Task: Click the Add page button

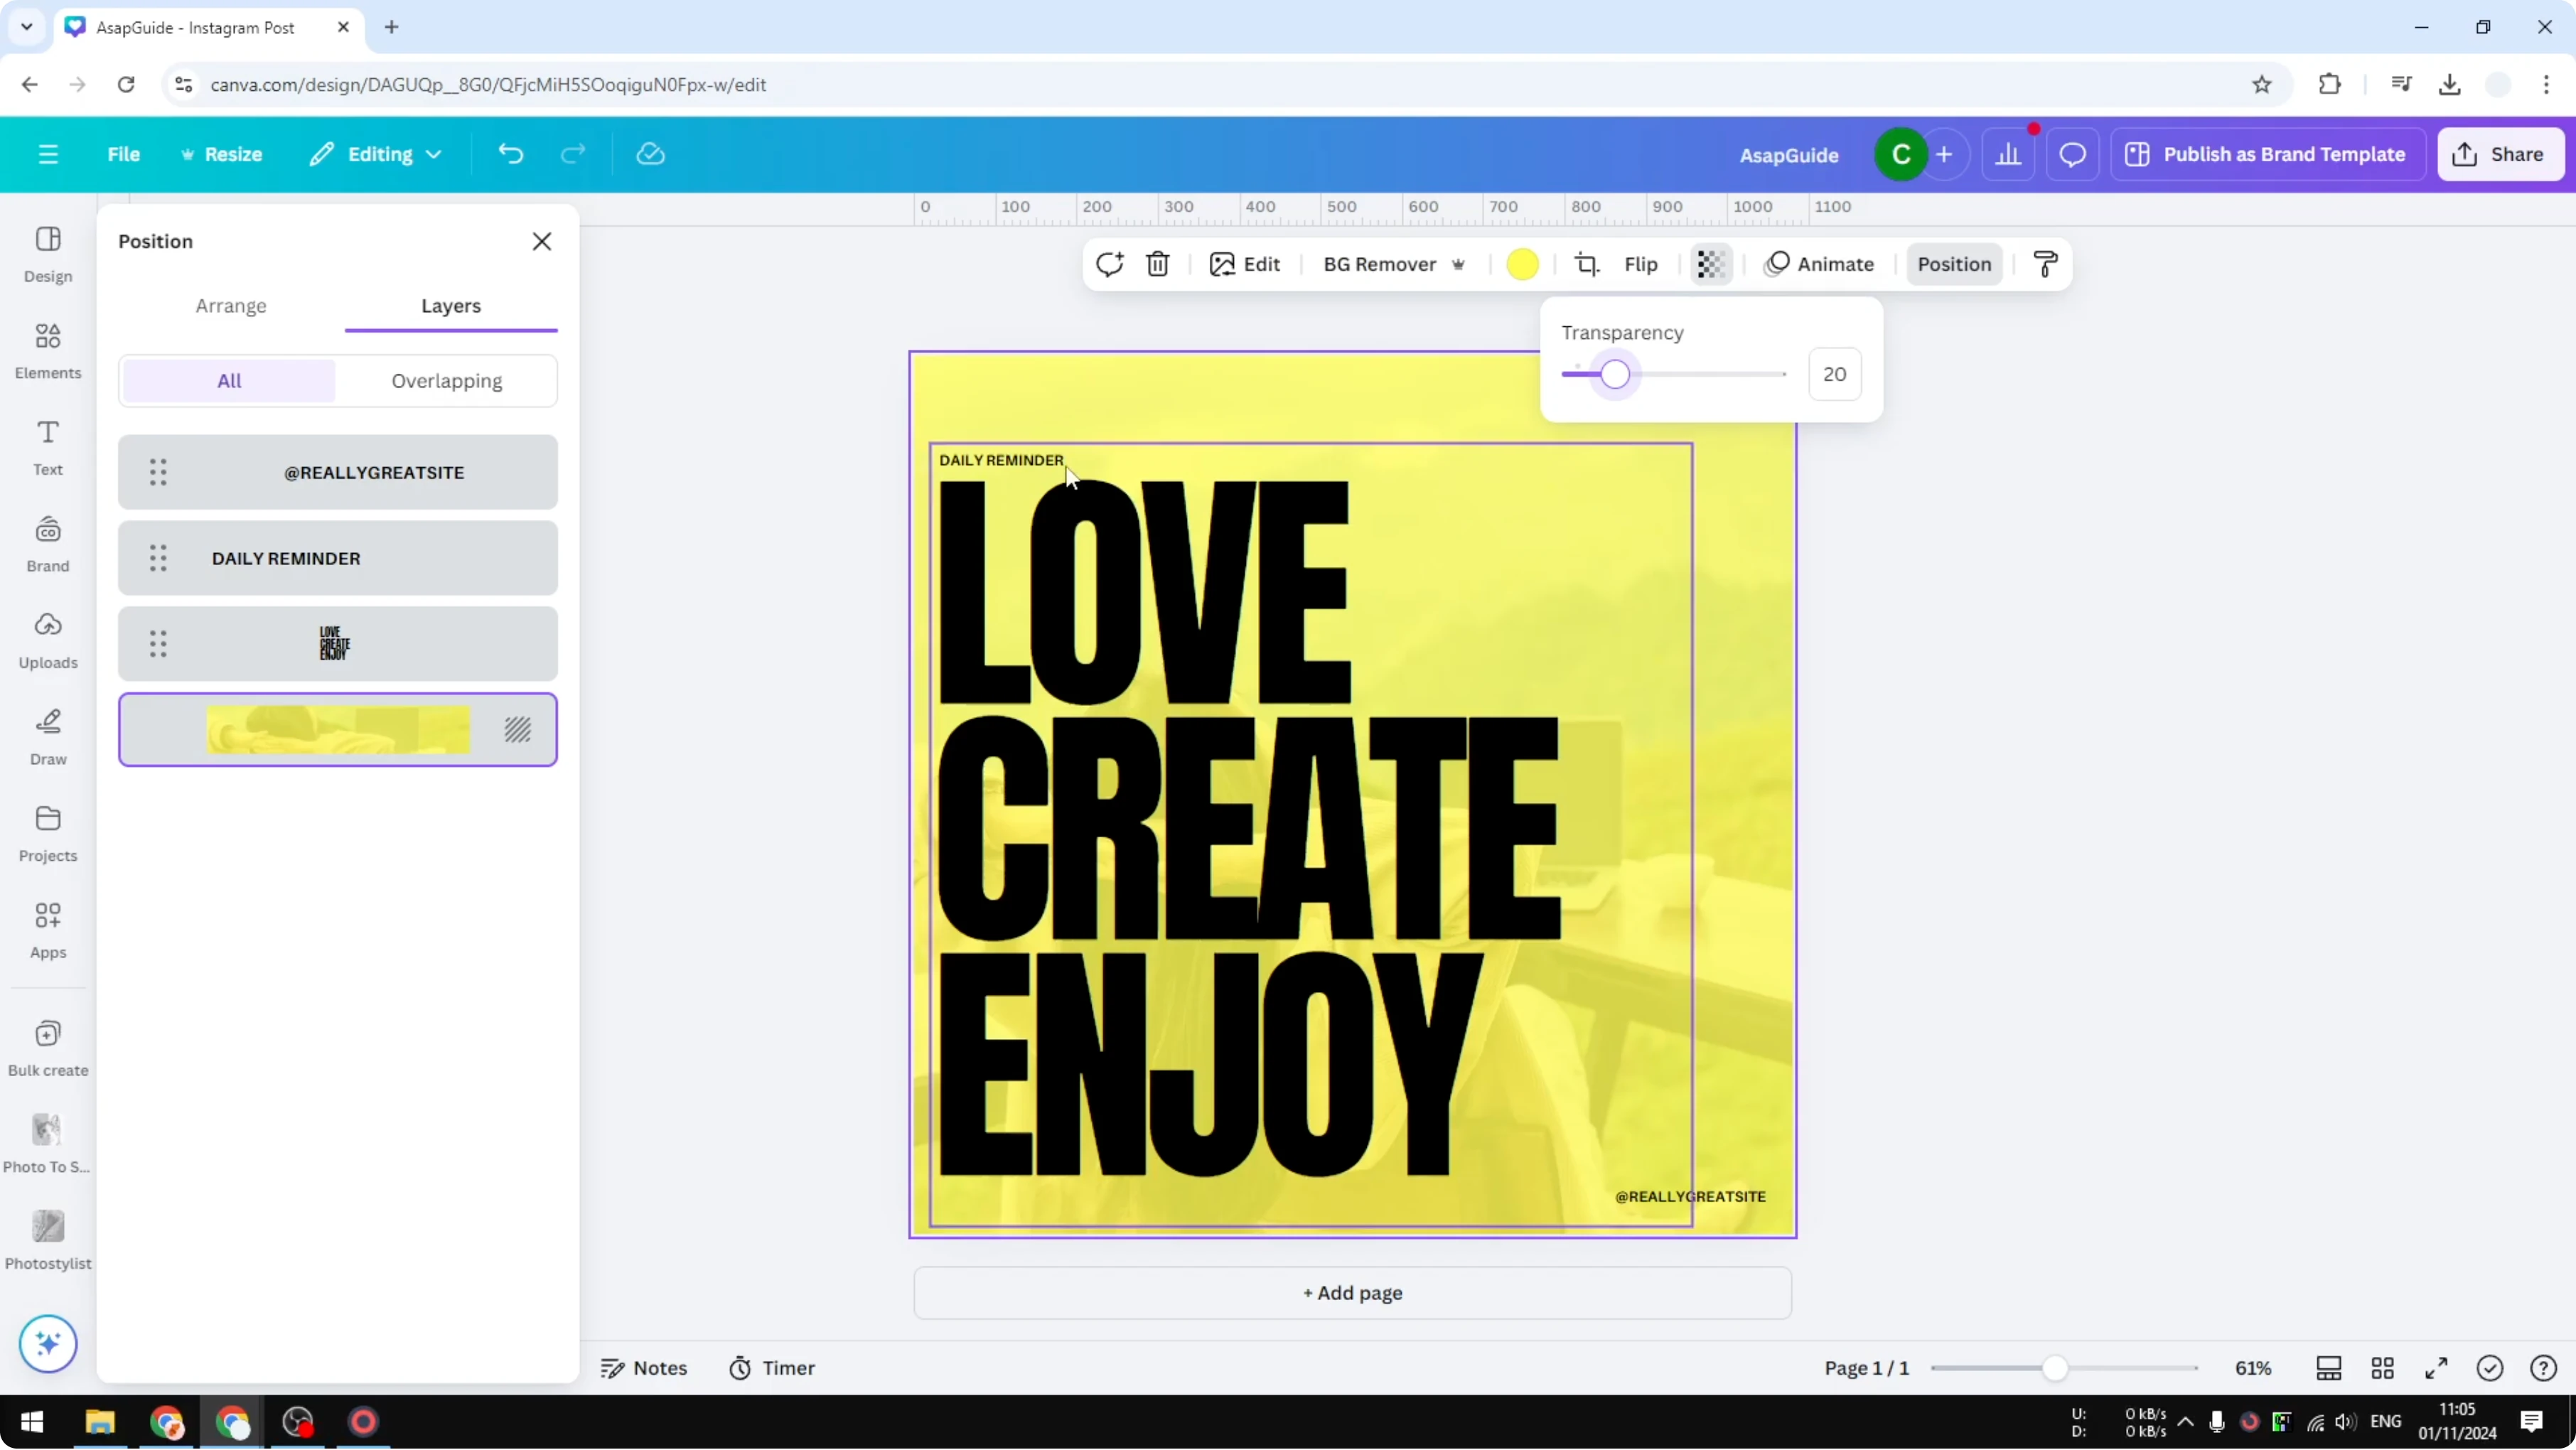Action: (x=1352, y=1293)
